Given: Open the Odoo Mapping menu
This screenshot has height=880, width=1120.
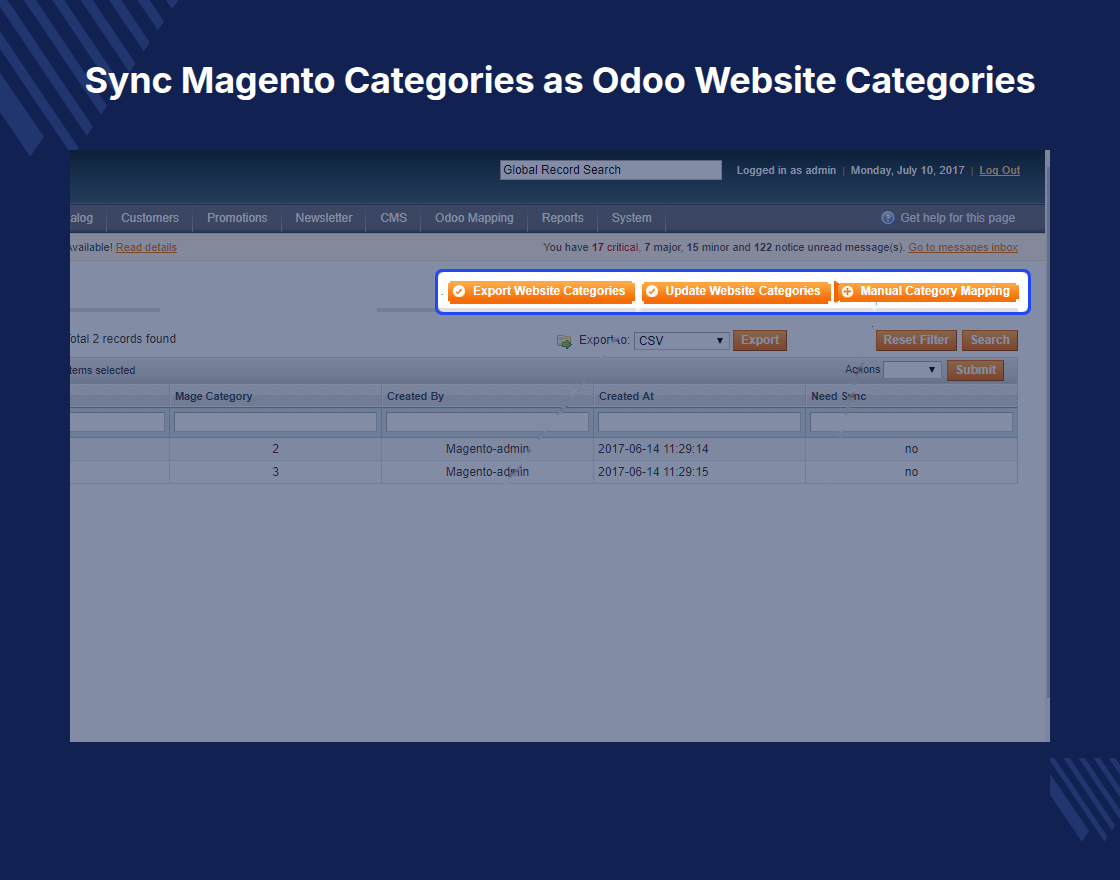Looking at the screenshot, I should (474, 218).
